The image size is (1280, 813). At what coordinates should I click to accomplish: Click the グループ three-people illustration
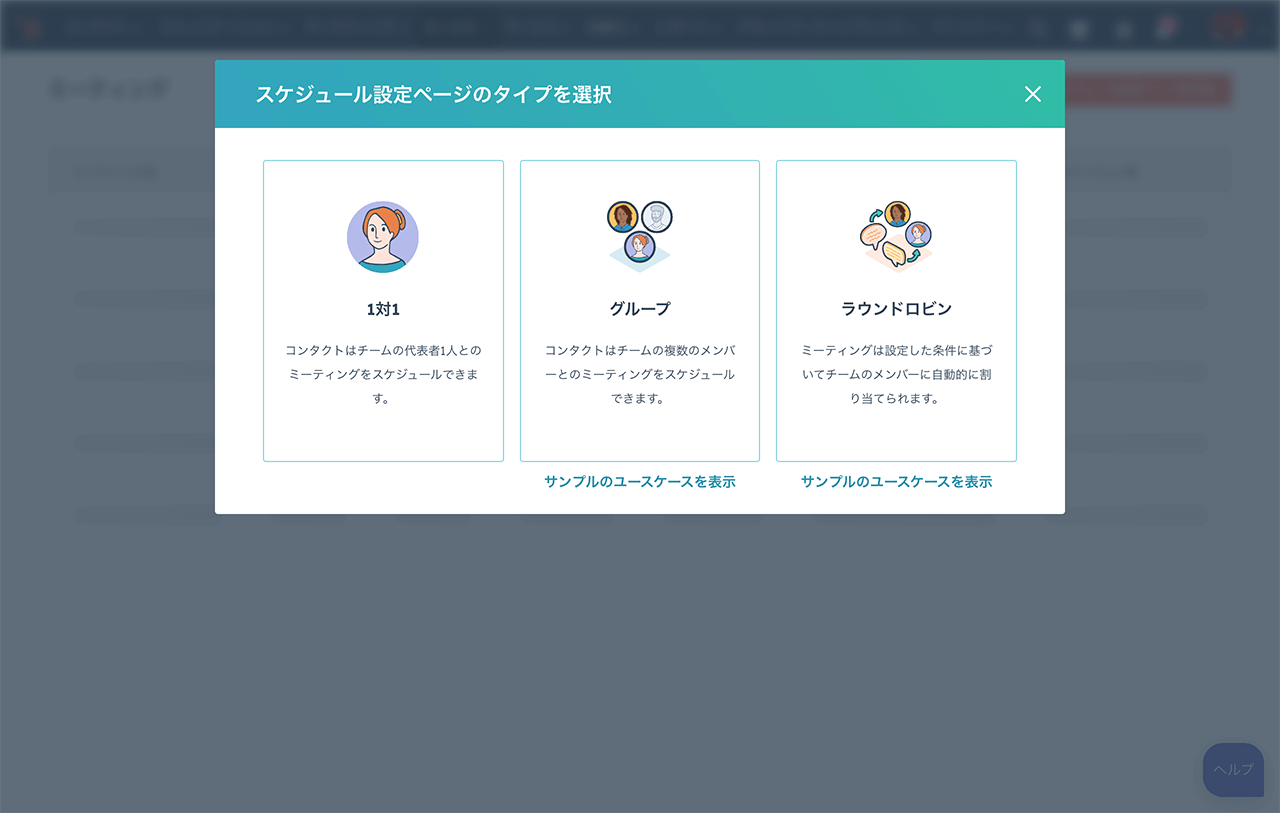click(640, 236)
